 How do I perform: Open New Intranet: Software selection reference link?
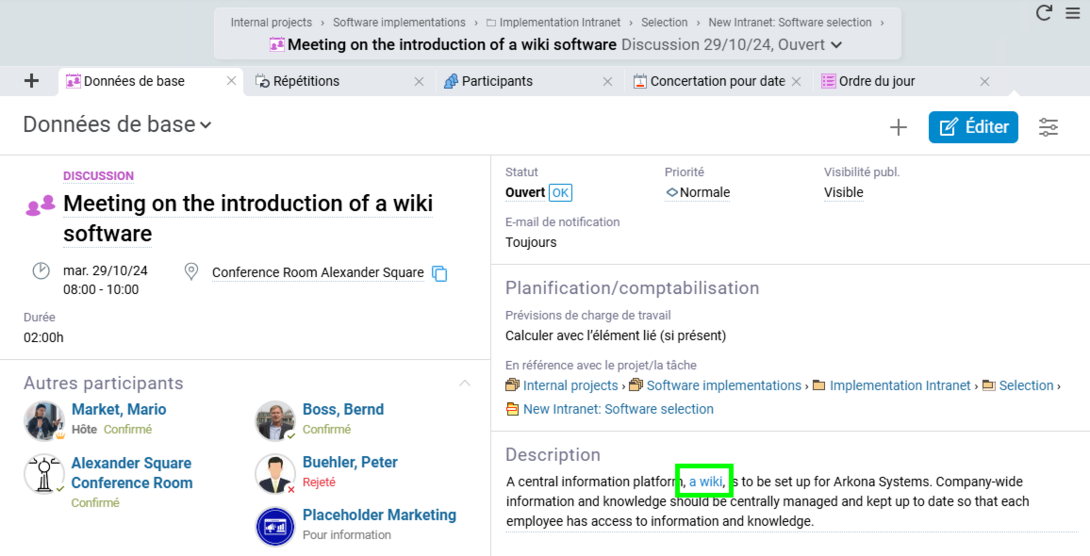coord(618,409)
